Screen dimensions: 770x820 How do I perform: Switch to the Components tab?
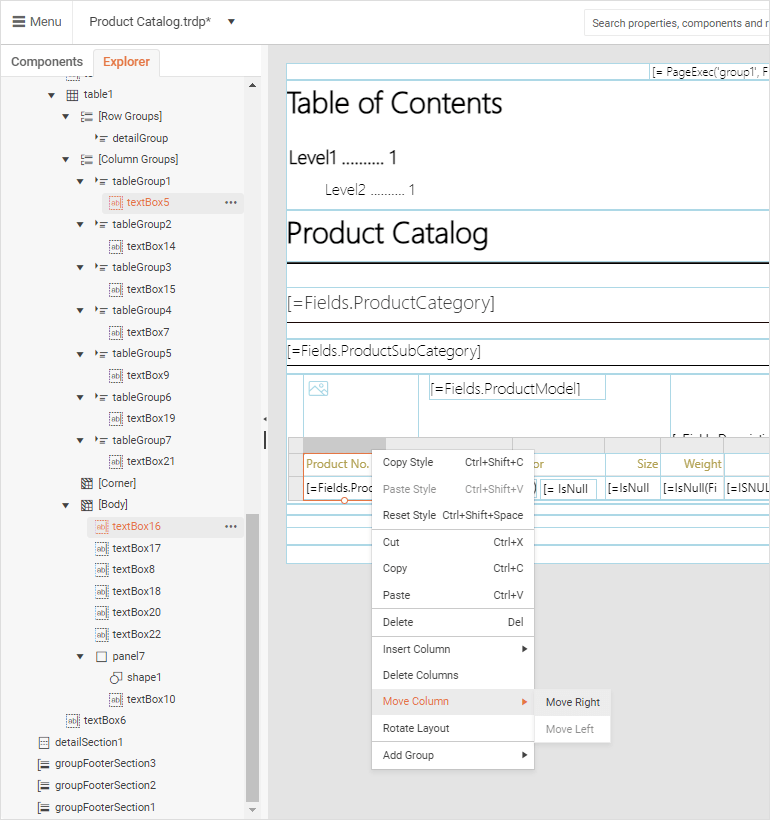[x=47, y=62]
